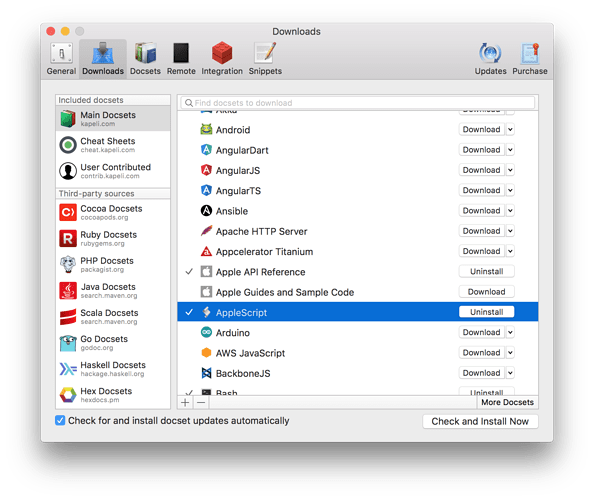594x500 pixels.
Task: Open the Docsets books icon
Action: (145, 53)
